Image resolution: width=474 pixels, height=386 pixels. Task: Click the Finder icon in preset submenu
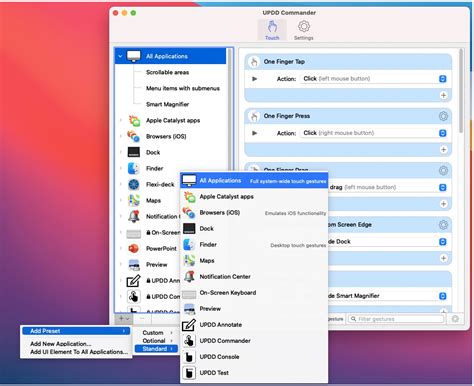click(x=189, y=245)
